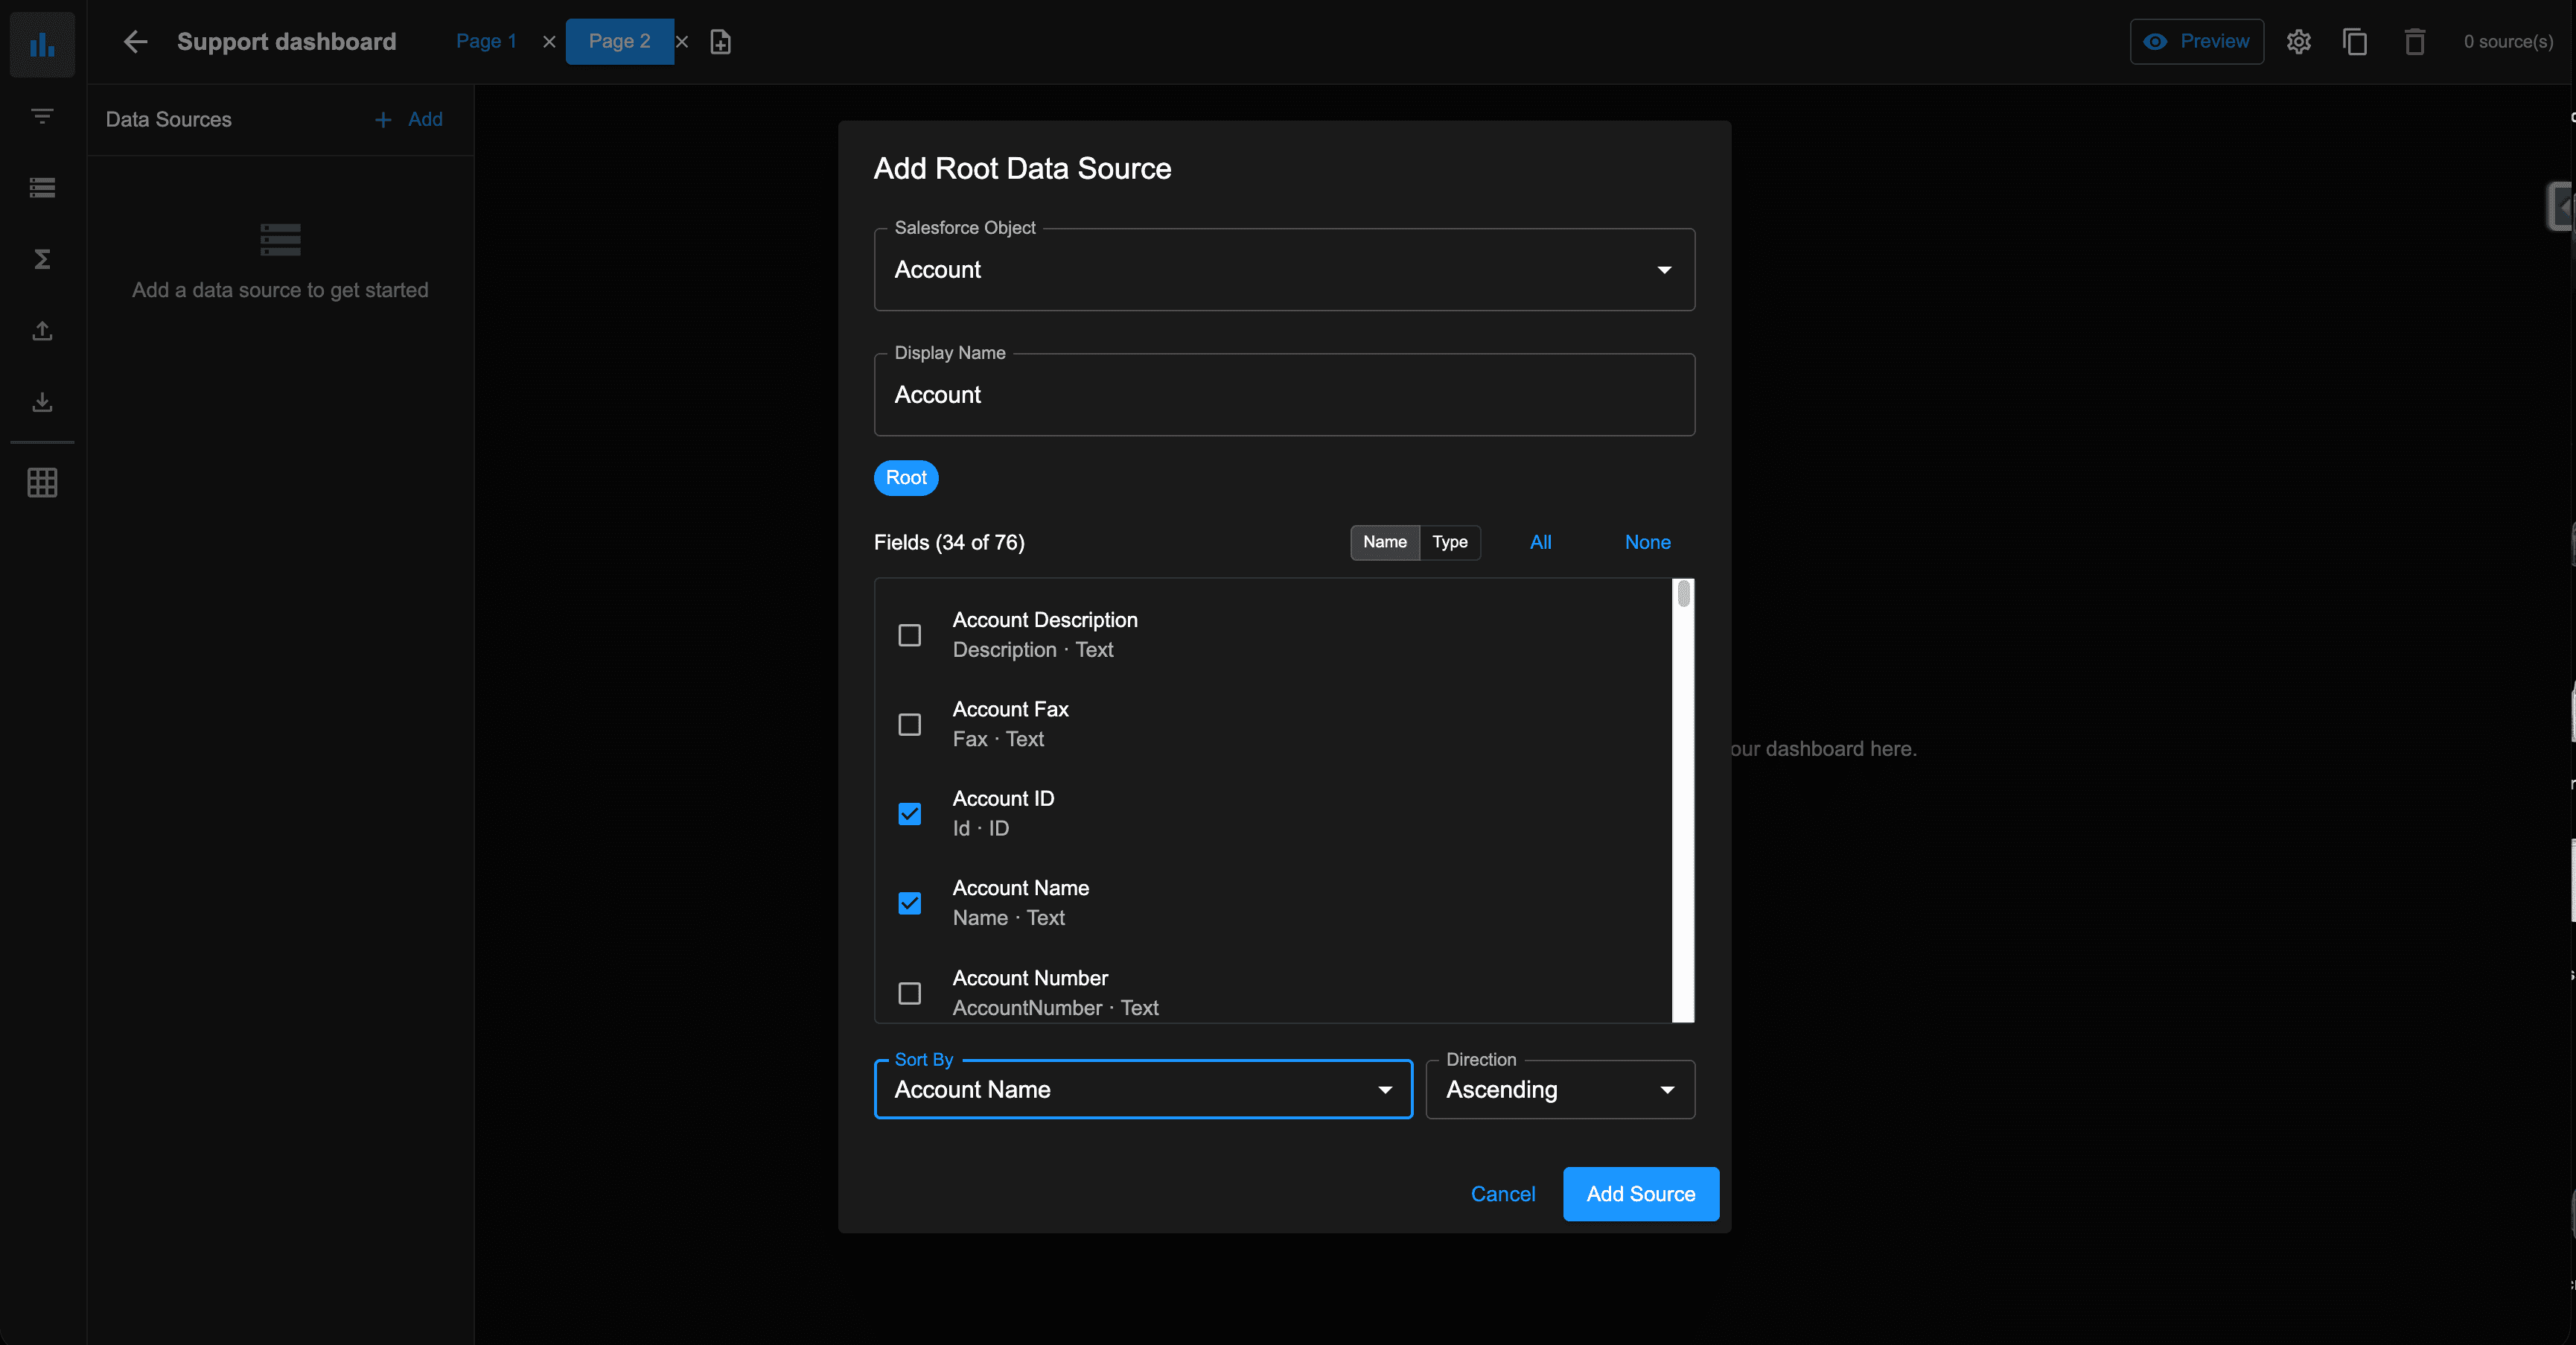Open the grid layout icon in sidebar

(x=42, y=483)
